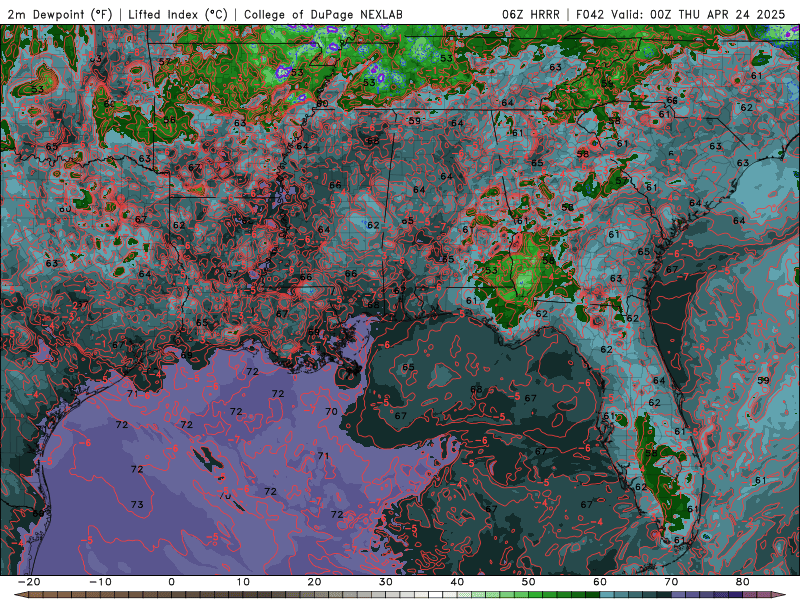
Task: Click the "2m Dewpoint (°F)" title text
Action: pyautogui.click(x=60, y=14)
